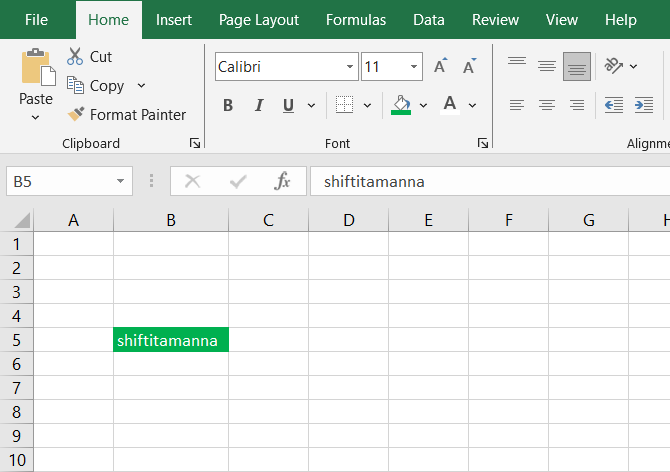
Task: Select the Home tab
Action: (x=109, y=20)
